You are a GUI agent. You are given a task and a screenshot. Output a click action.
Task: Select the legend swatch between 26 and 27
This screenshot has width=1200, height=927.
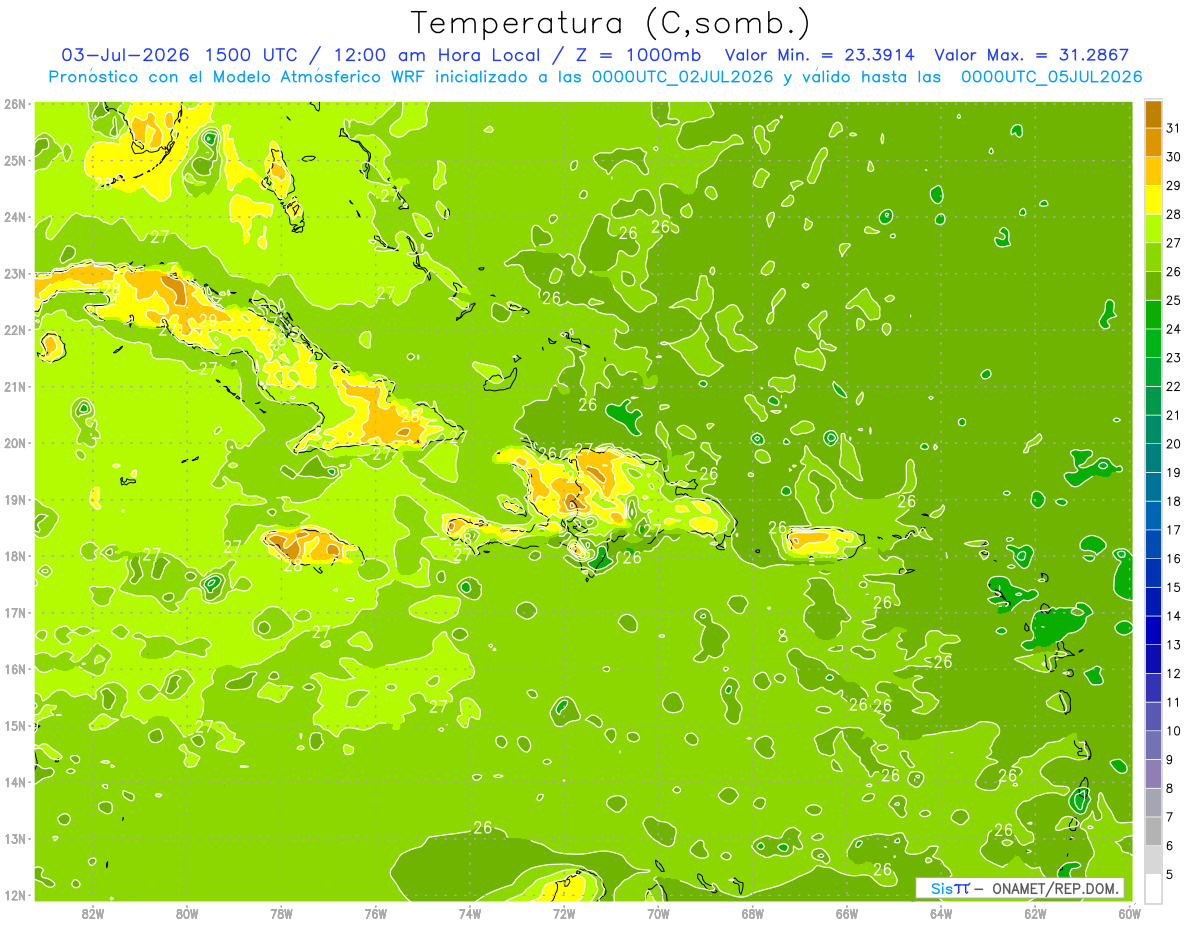pos(1153,257)
